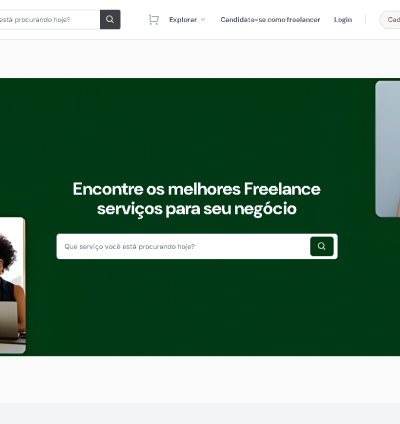The width and height of the screenshot is (400, 424).
Task: Open the shopping cart icon
Action: [153, 20]
